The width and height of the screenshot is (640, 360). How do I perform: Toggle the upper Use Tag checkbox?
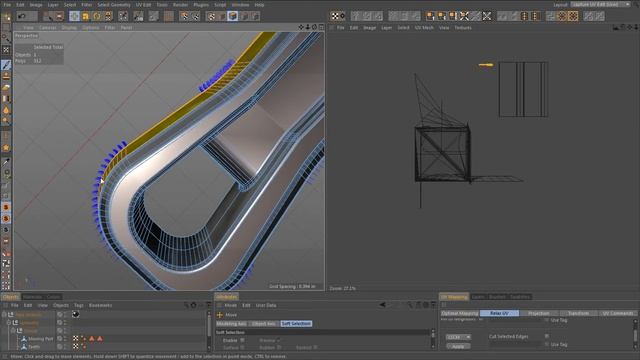547,320
